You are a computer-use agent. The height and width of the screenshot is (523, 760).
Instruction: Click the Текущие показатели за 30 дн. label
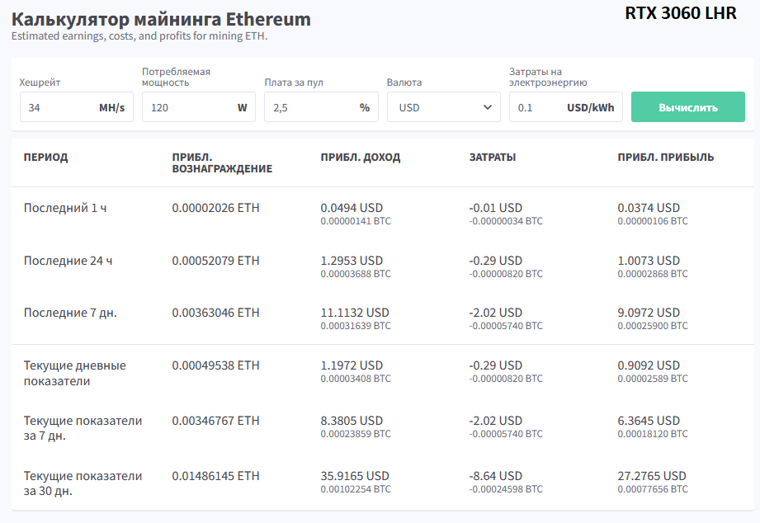click(83, 483)
